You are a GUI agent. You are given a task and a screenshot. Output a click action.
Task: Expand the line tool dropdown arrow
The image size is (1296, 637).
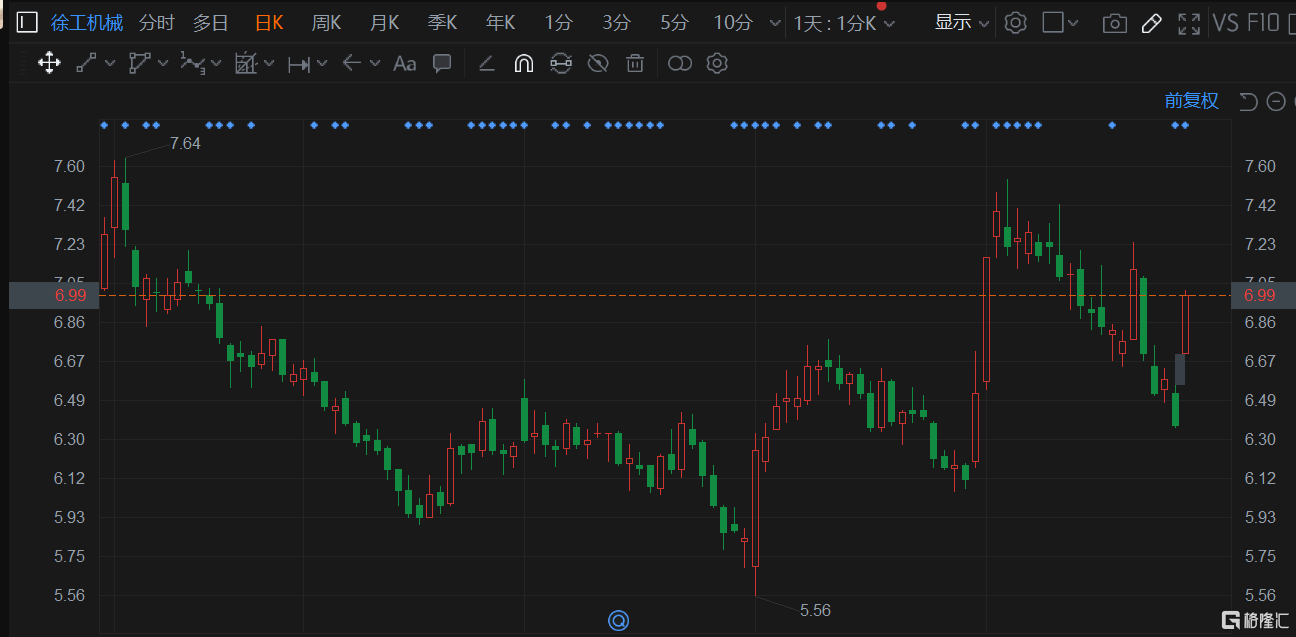click(x=109, y=64)
